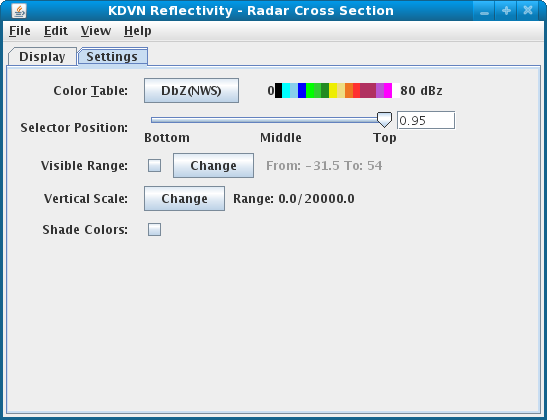
Task: Switch to the Display tab
Action: [42, 57]
